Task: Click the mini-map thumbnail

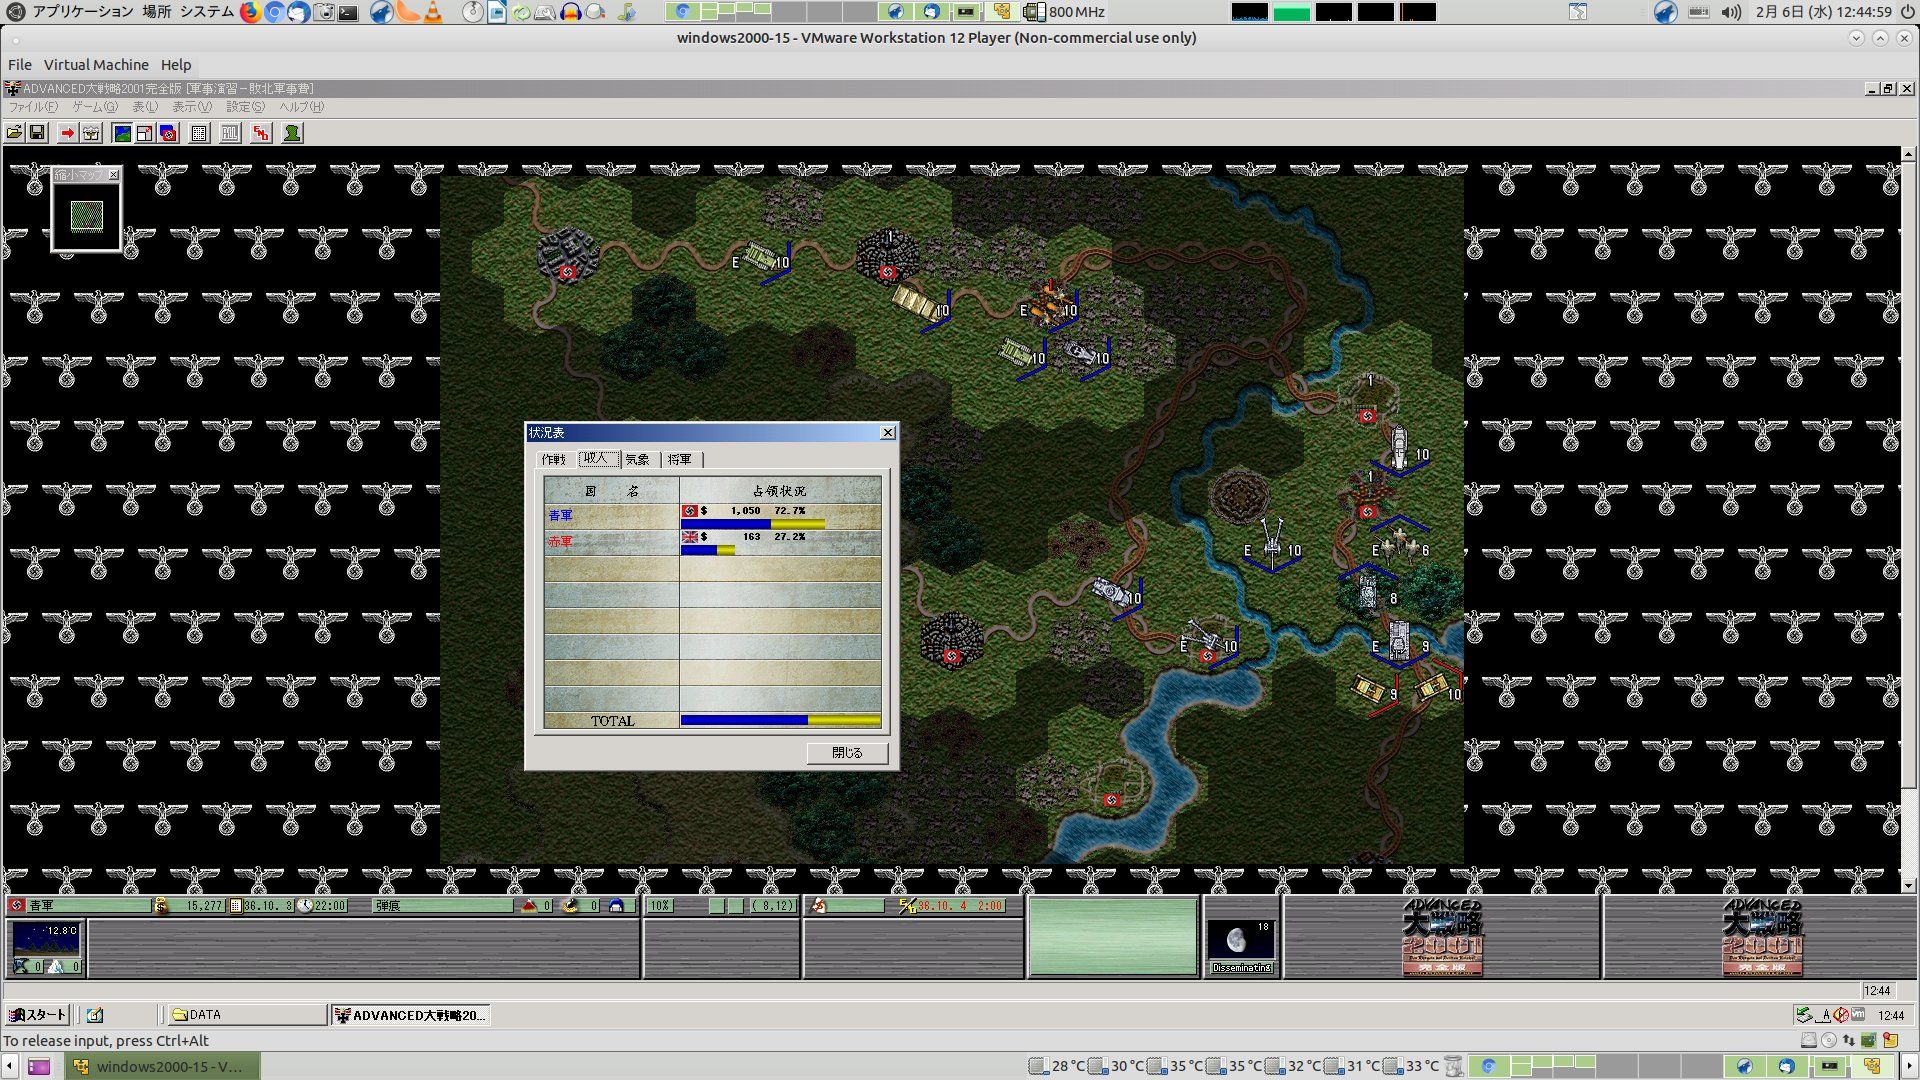Action: [87, 216]
